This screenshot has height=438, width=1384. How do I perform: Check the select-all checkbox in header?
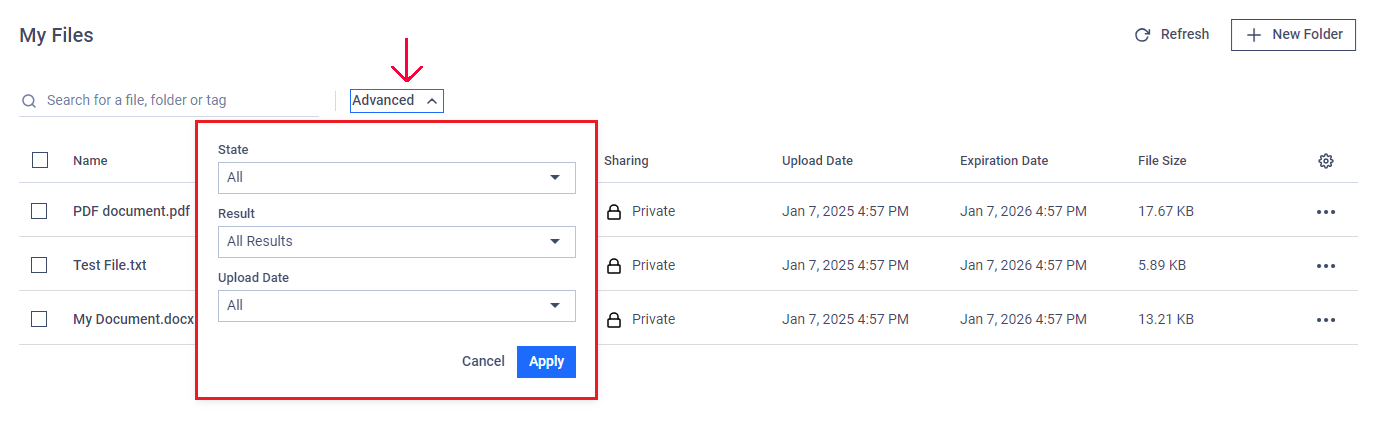coord(40,160)
